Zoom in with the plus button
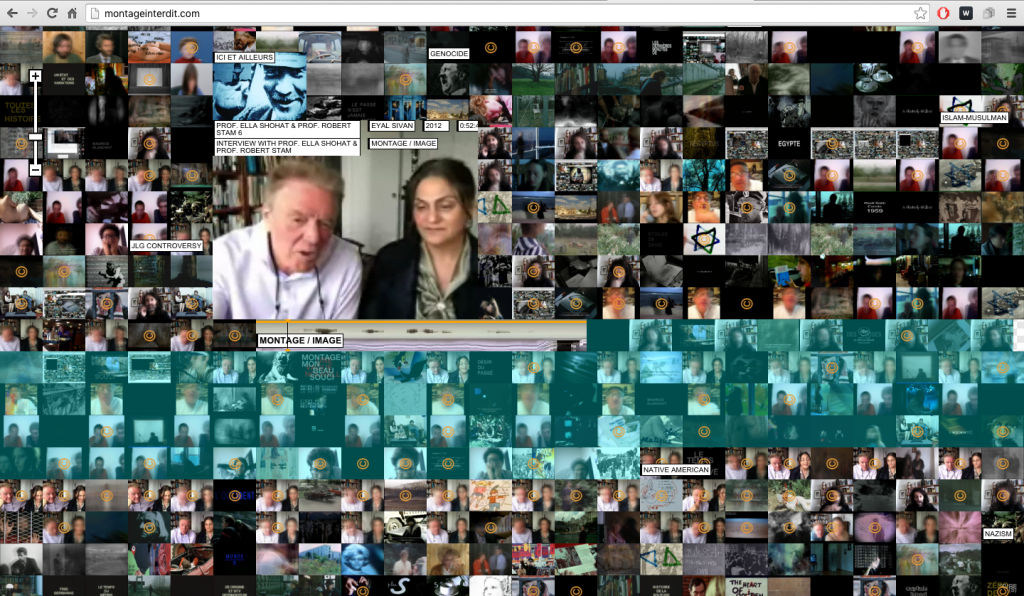This screenshot has height=596, width=1024. pos(35,76)
